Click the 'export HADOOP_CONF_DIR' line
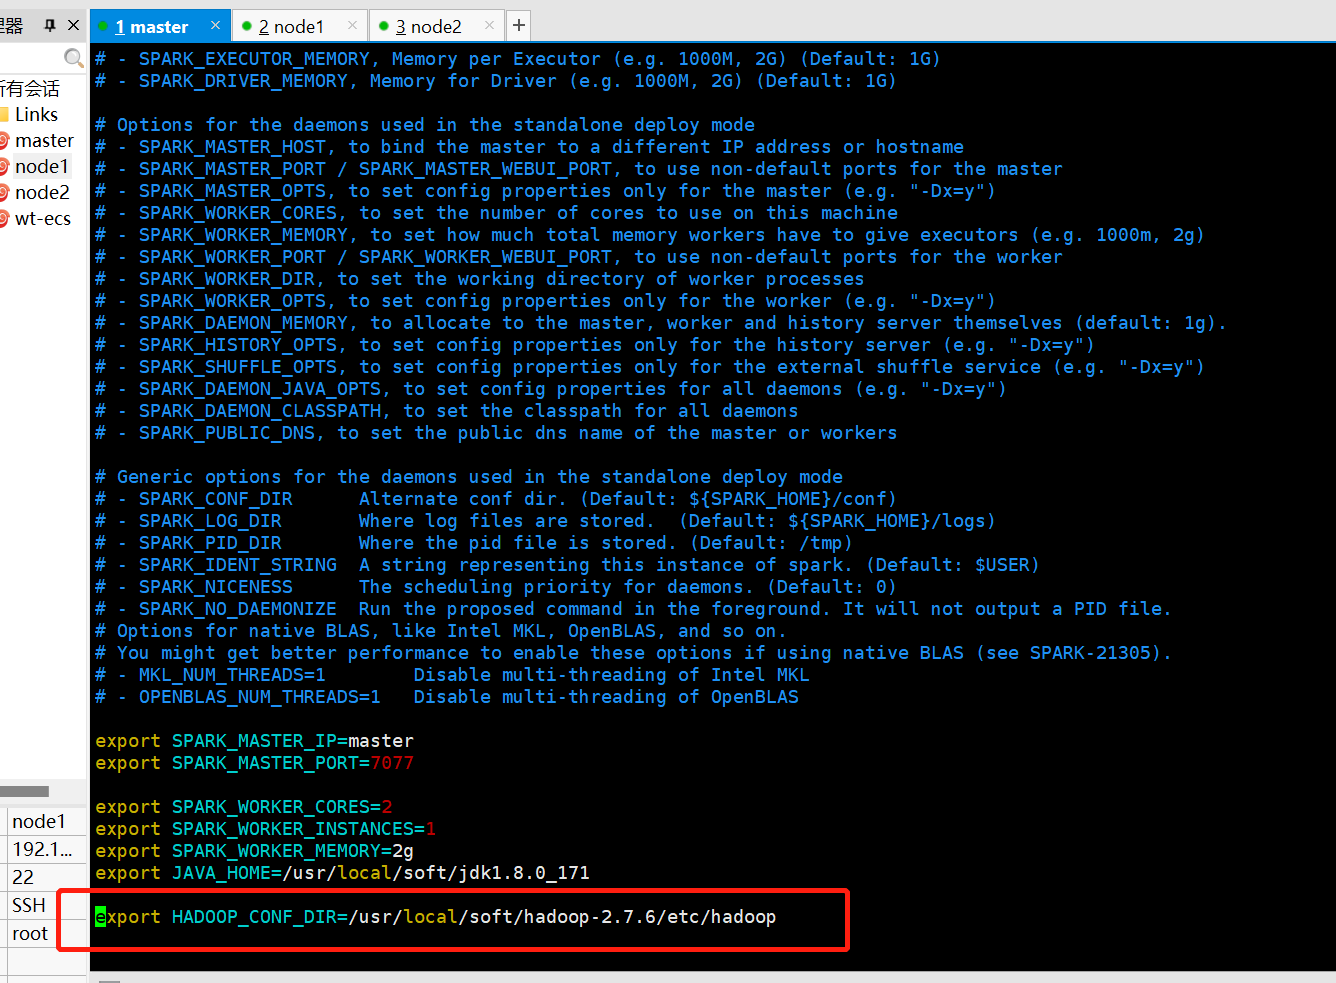 tap(436, 917)
